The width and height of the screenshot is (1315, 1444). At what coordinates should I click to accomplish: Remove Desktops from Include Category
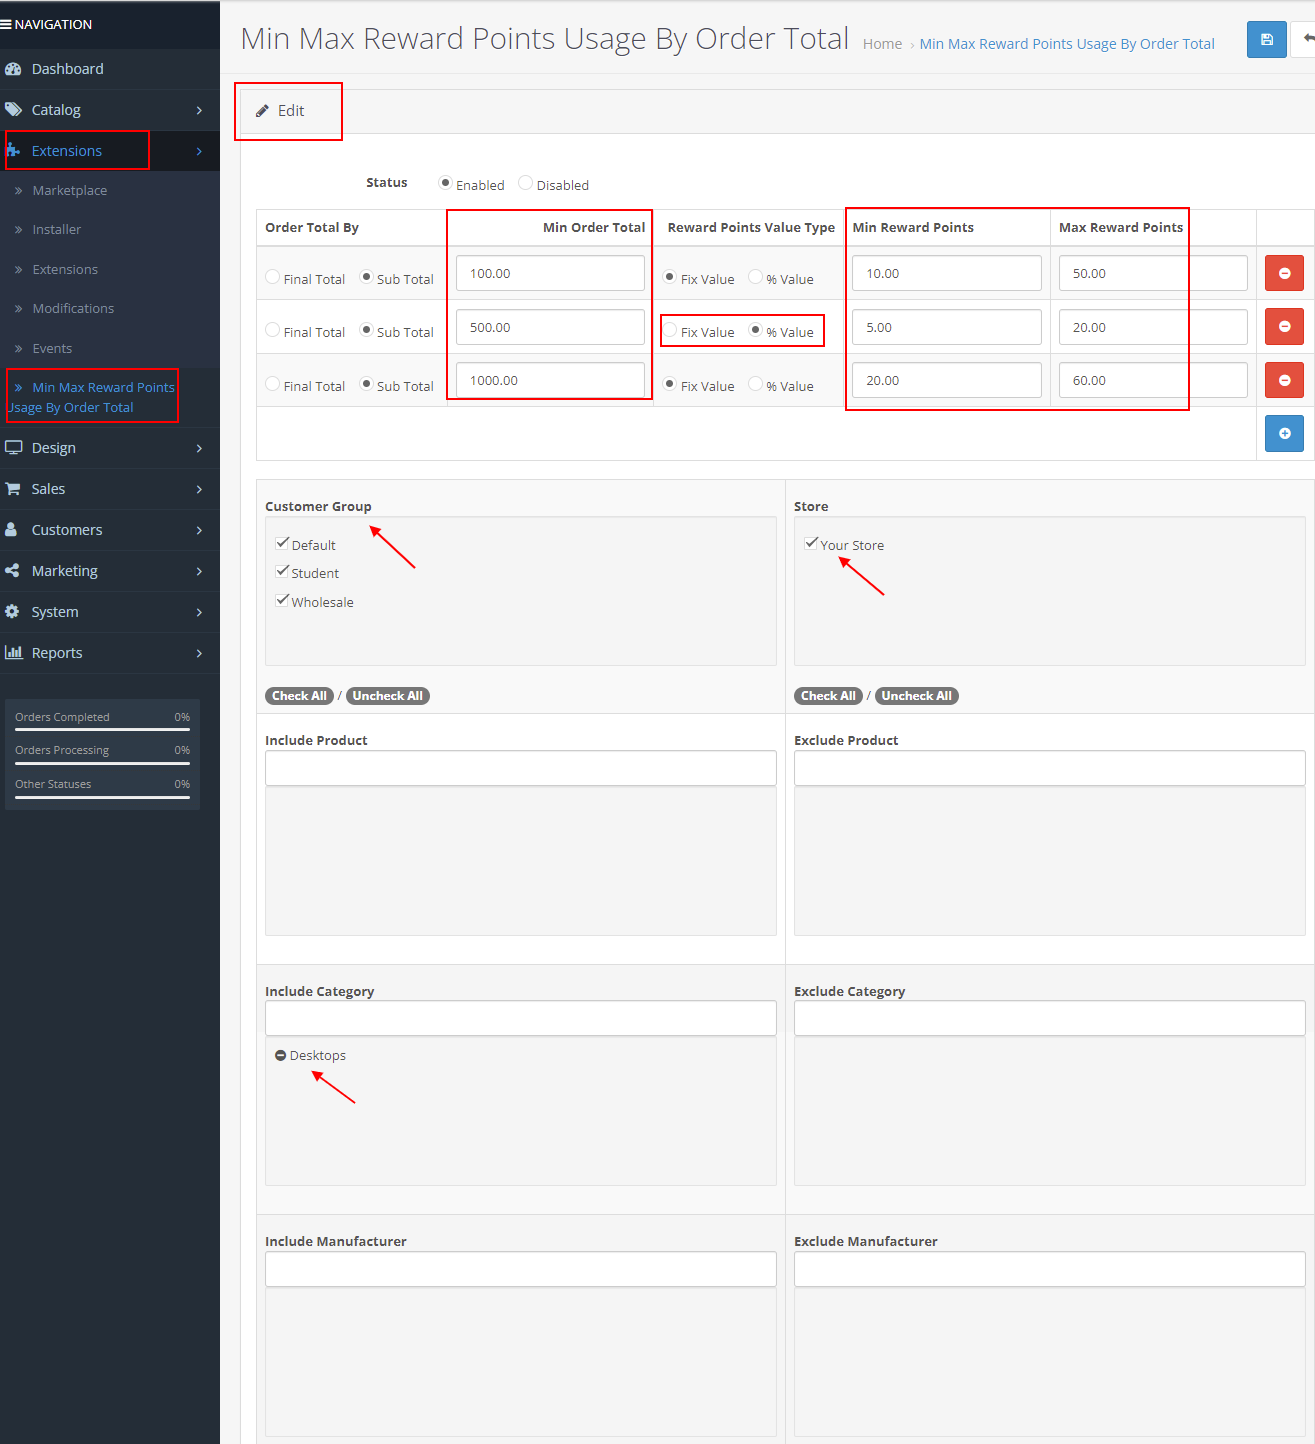(x=281, y=1056)
